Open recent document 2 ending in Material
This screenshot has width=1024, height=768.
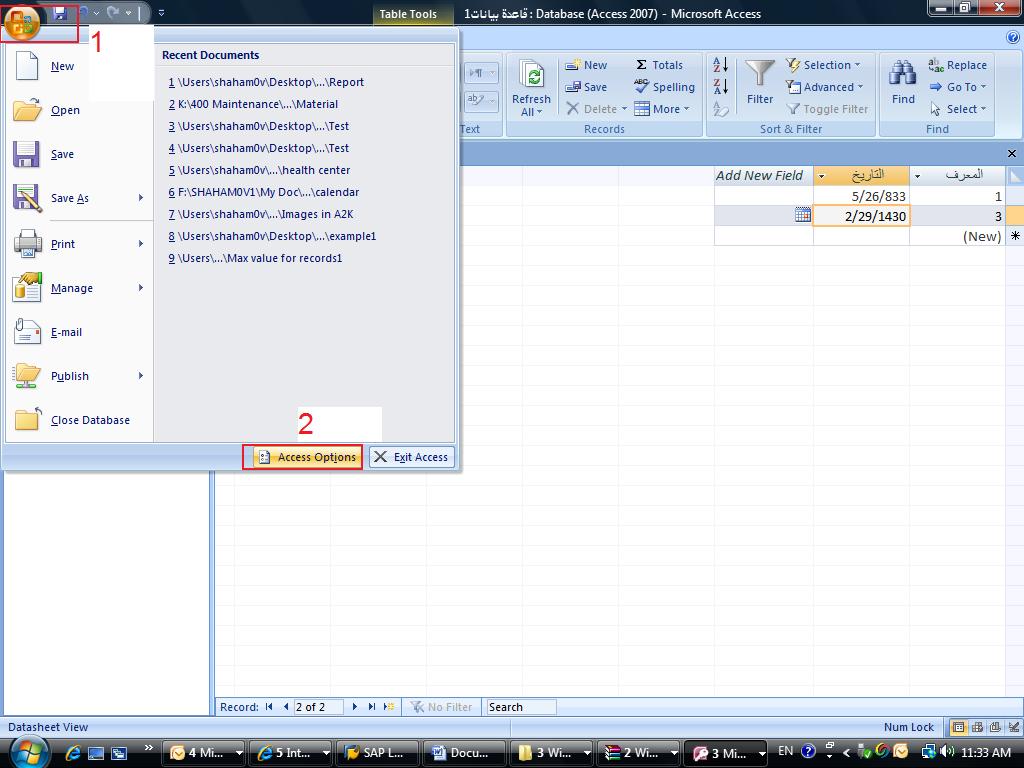click(x=253, y=104)
